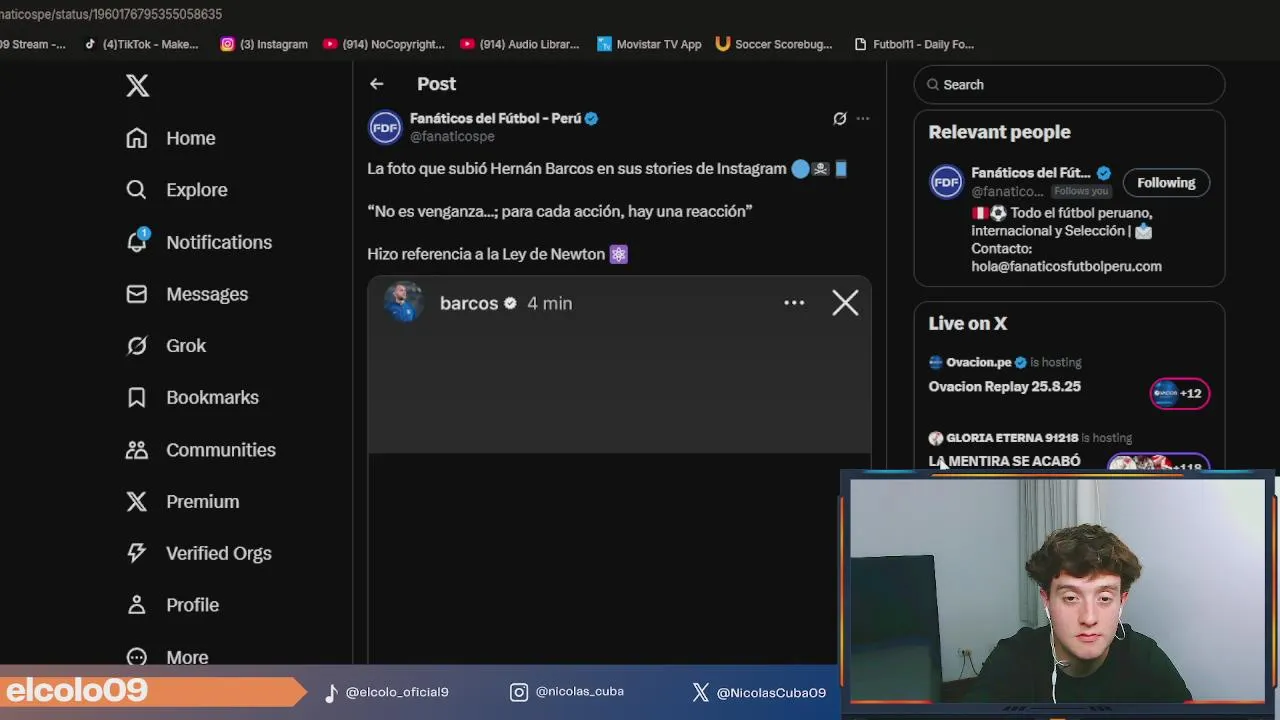Click the Verified Orgs lightning icon

(x=137, y=553)
